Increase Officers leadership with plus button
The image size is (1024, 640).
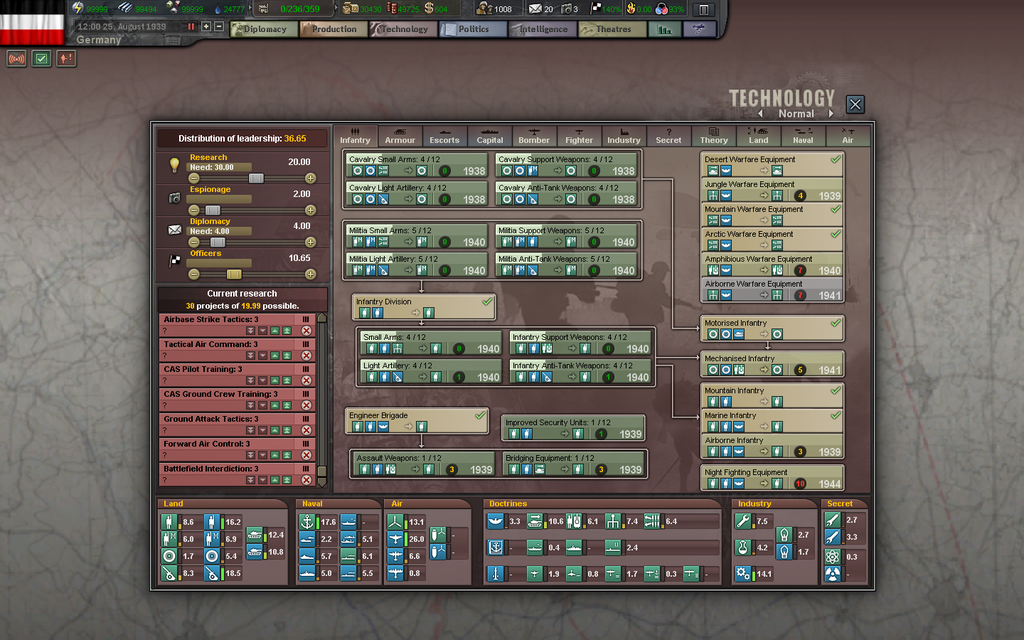tap(310, 274)
